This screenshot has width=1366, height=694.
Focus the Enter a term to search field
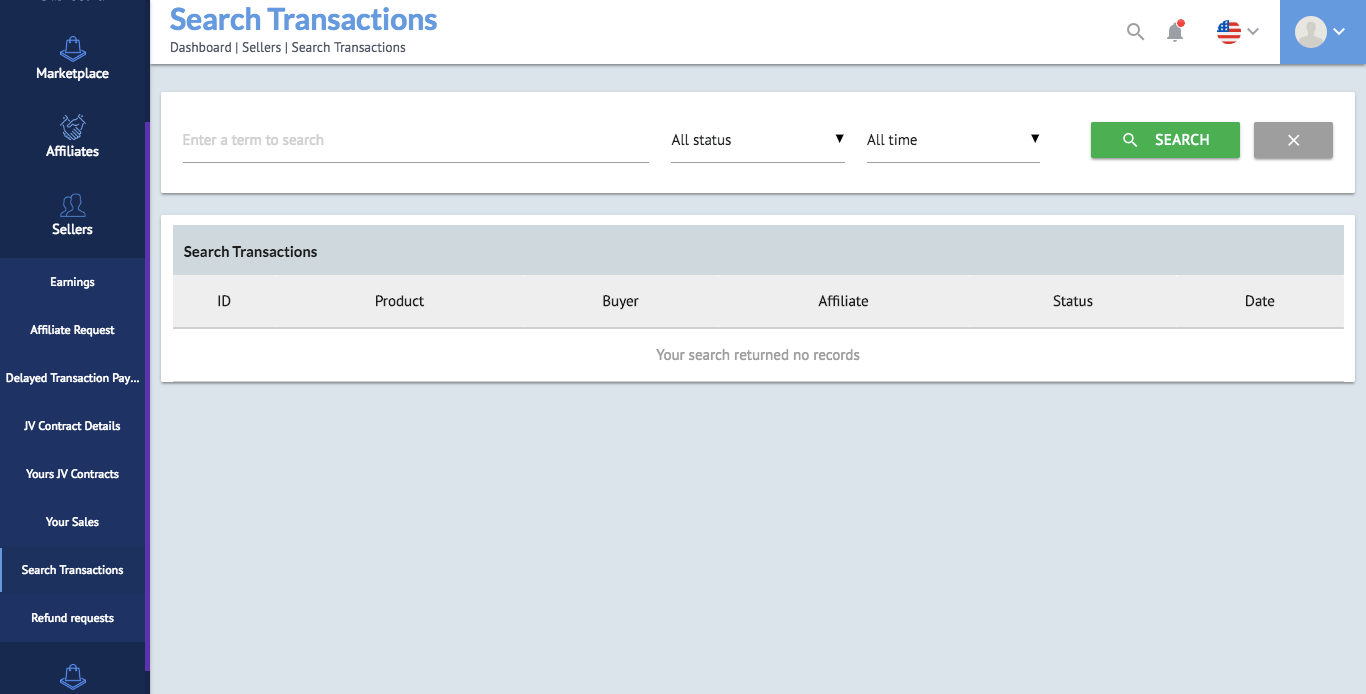coord(416,140)
